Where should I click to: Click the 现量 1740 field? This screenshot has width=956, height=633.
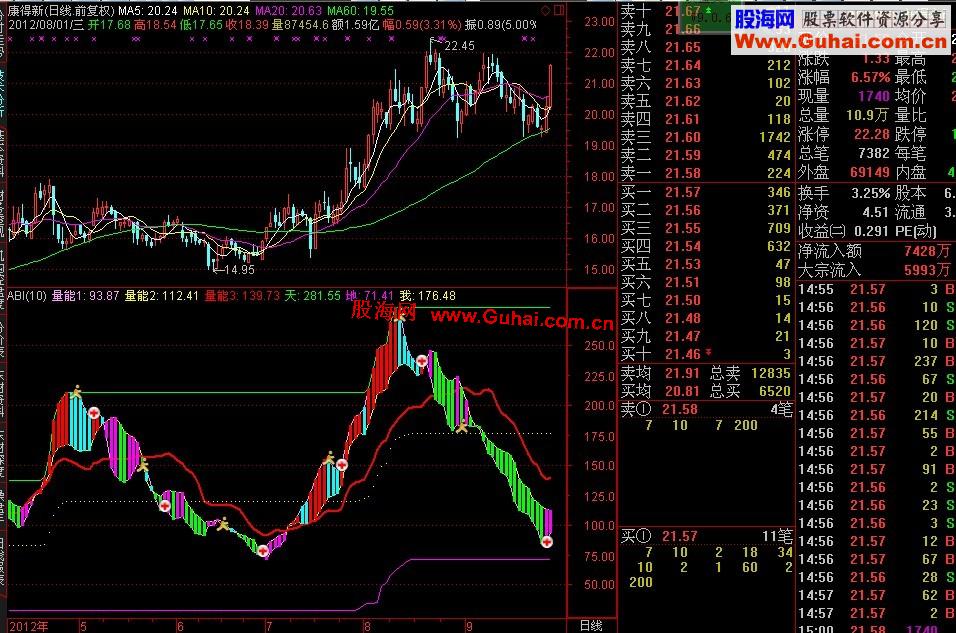pyautogui.click(x=844, y=96)
